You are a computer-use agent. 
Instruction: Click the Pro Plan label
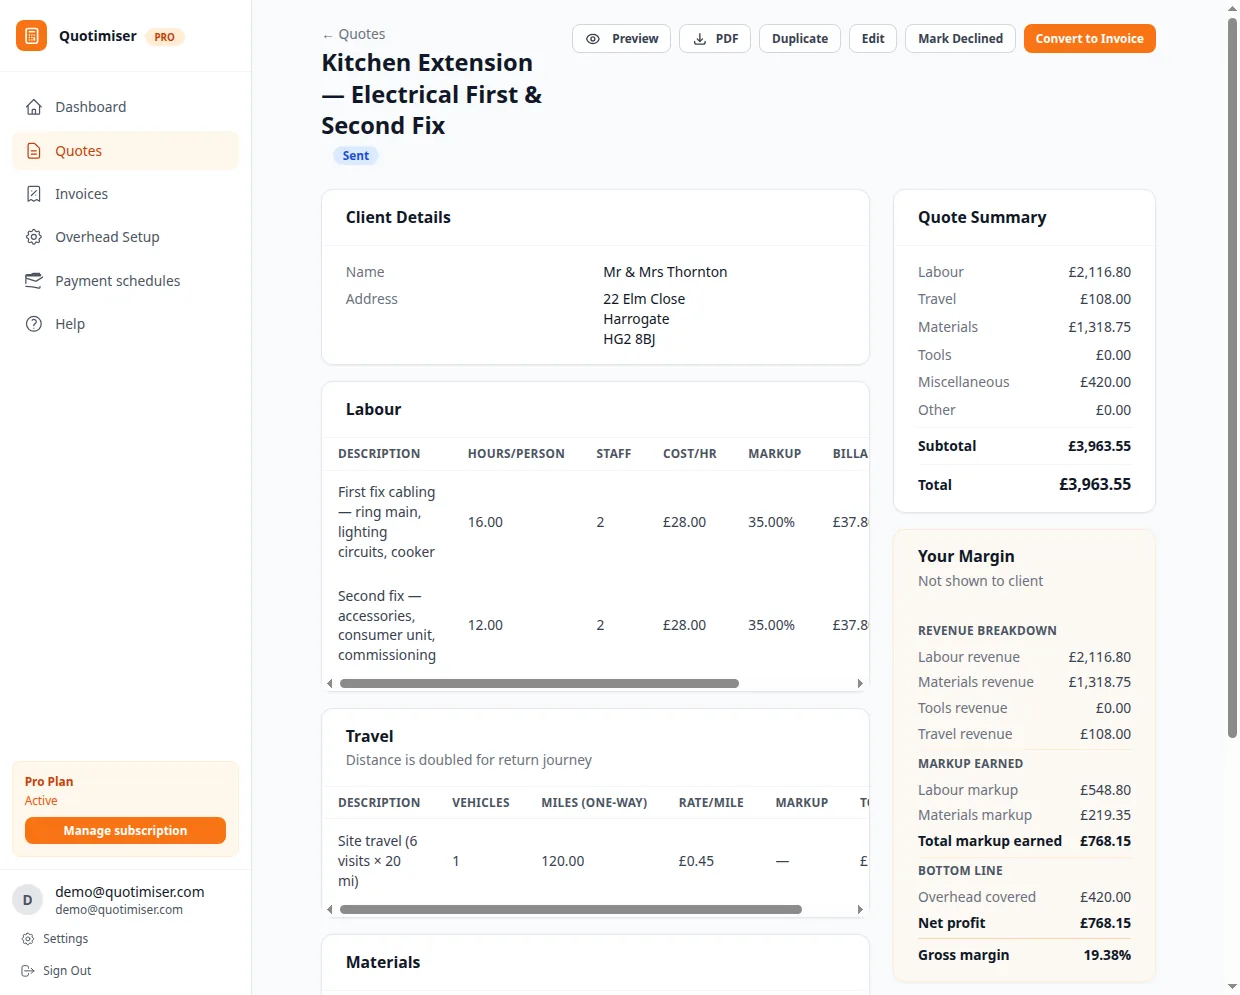tap(49, 782)
